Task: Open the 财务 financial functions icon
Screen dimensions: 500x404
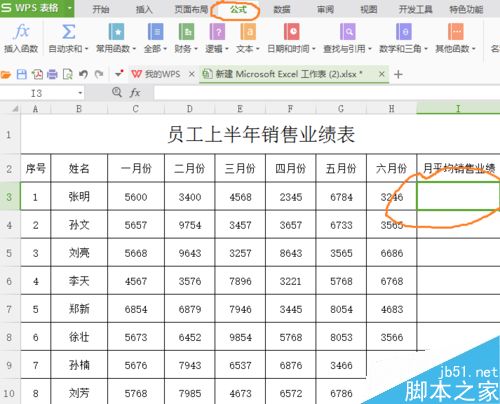Action: point(186,32)
